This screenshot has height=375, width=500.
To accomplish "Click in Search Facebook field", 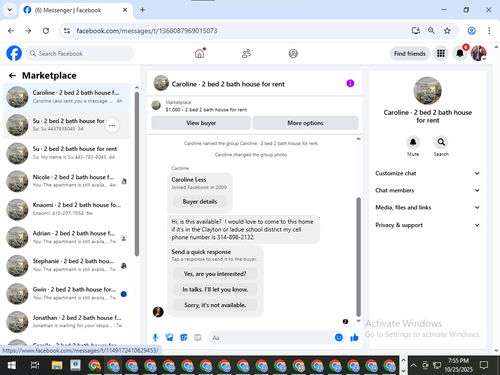I will (x=80, y=53).
